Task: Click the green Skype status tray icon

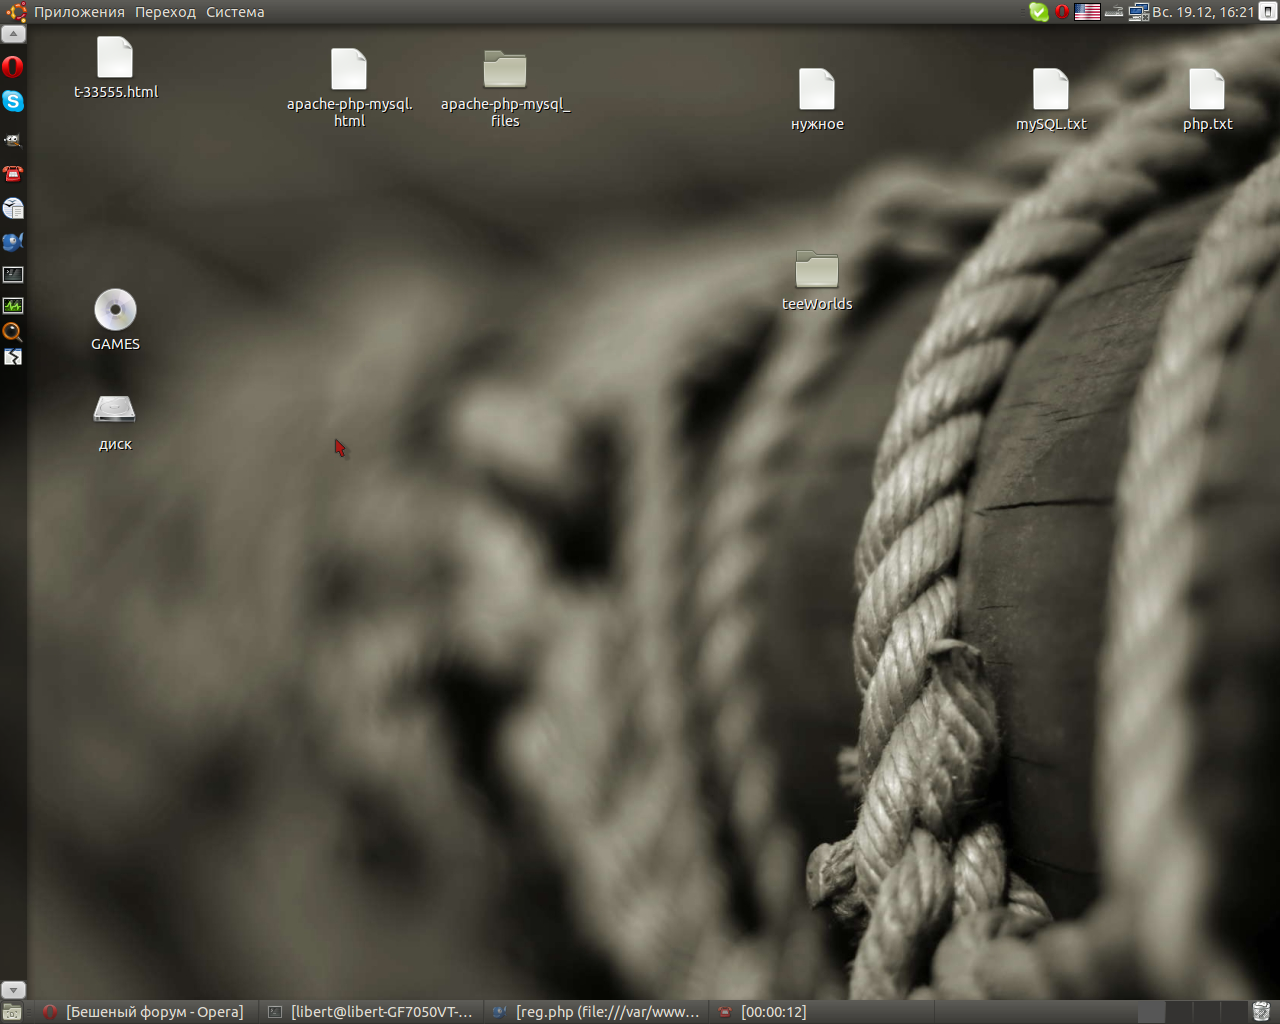Action: point(1039,12)
